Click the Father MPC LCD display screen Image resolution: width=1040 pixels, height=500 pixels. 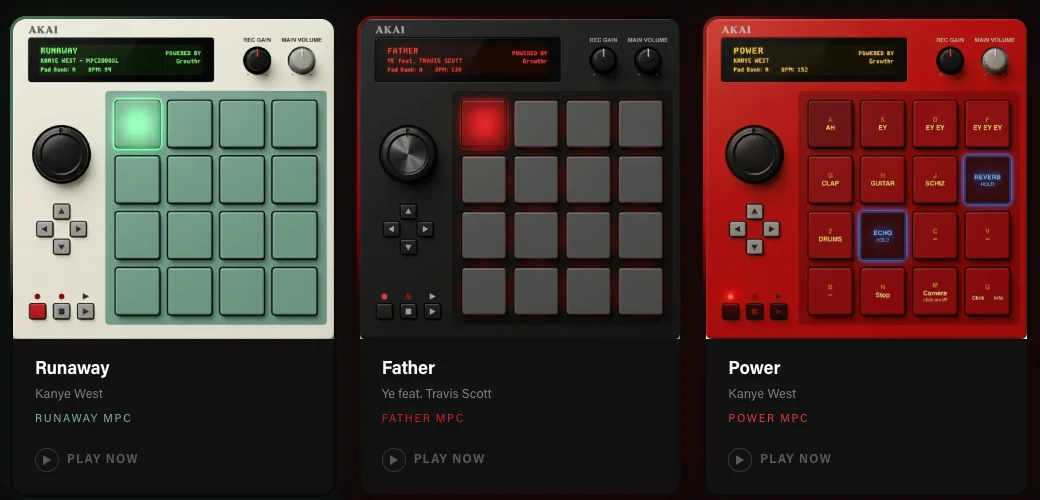click(x=468, y=60)
